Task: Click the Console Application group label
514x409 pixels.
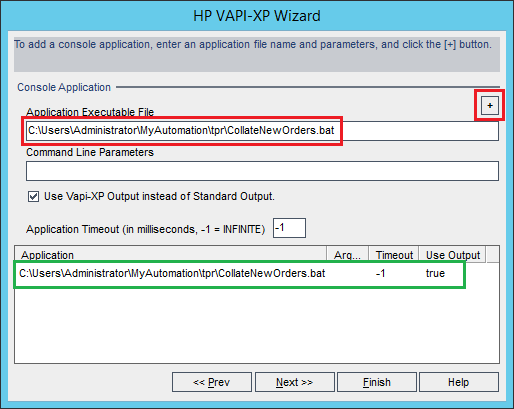Action: [x=64, y=87]
